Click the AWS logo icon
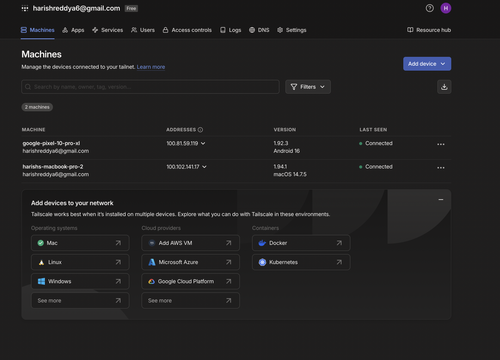Screen dimensions: 500x360 click(x=152, y=243)
